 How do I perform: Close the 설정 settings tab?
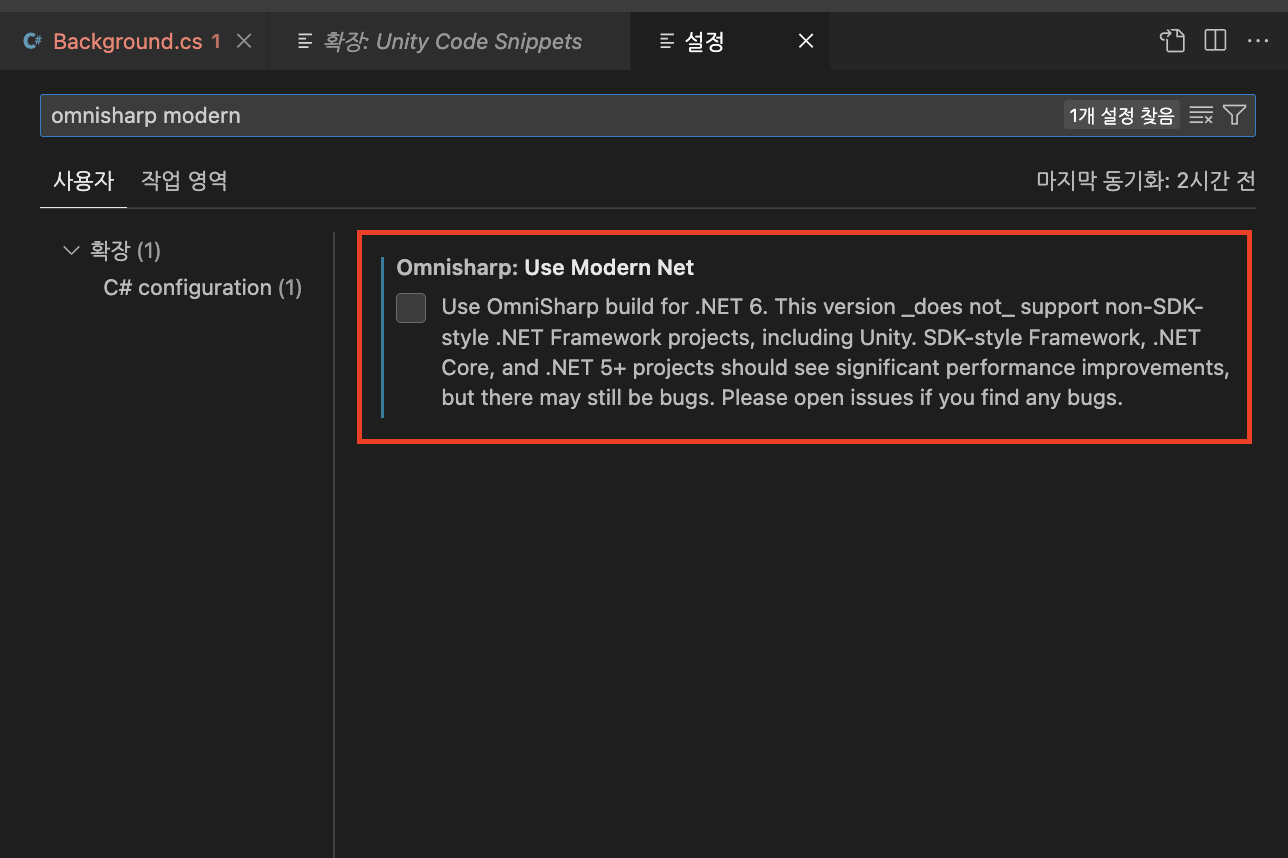click(806, 41)
